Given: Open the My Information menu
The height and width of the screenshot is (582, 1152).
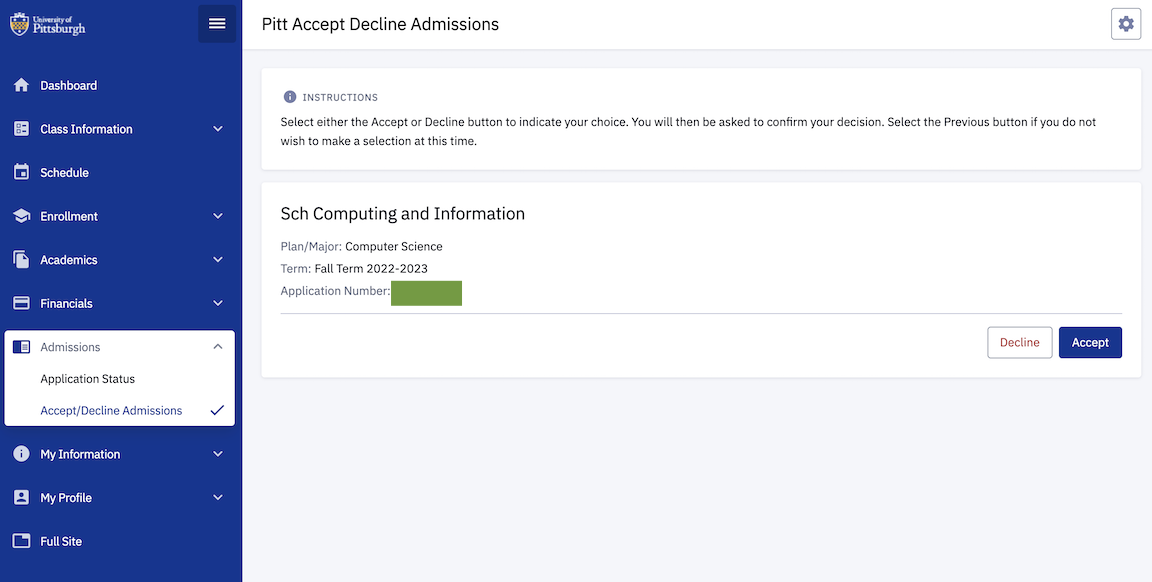Looking at the screenshot, I should pos(80,454).
